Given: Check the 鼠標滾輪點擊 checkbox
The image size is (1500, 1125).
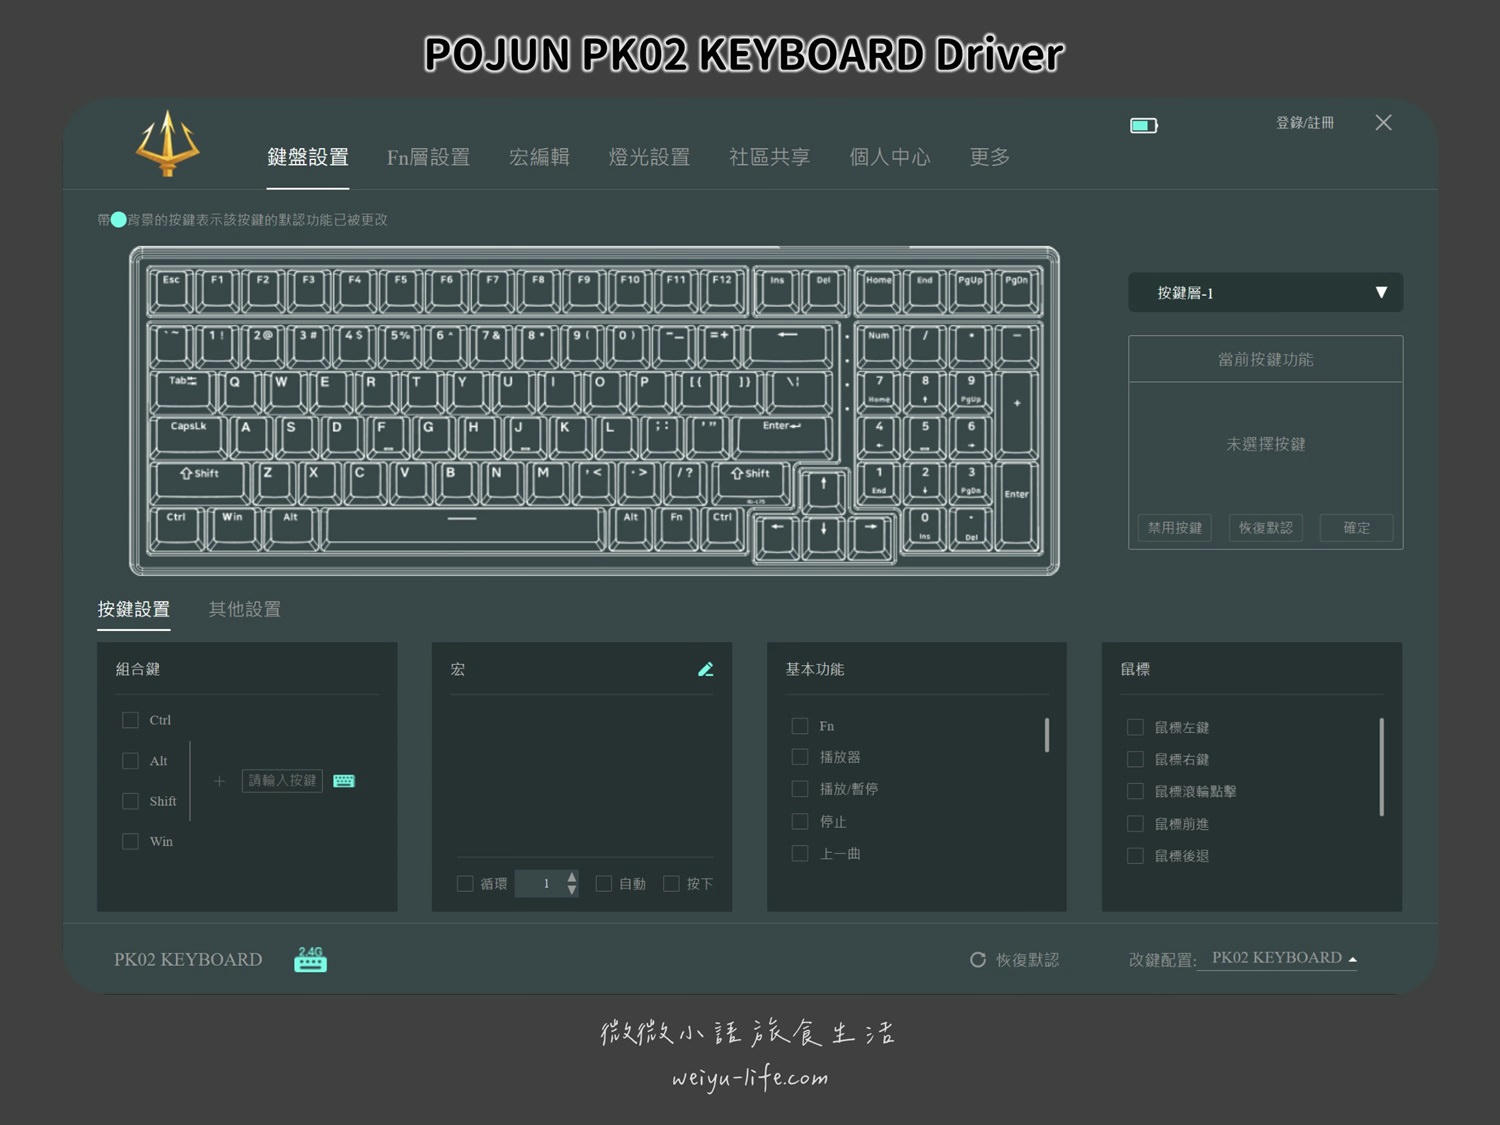Looking at the screenshot, I should pos(1135,791).
